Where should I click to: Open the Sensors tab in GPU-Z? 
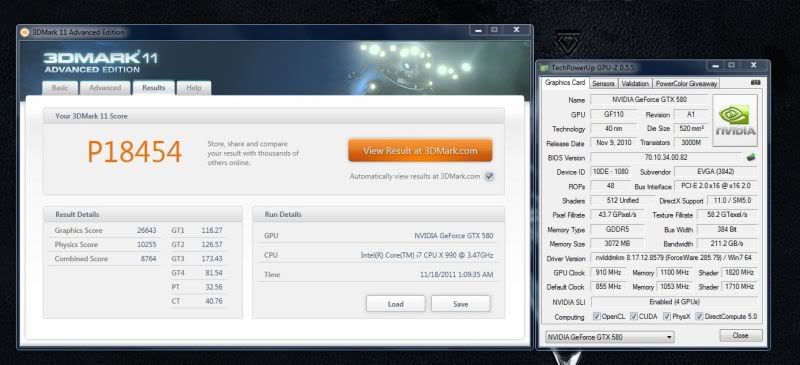point(603,83)
